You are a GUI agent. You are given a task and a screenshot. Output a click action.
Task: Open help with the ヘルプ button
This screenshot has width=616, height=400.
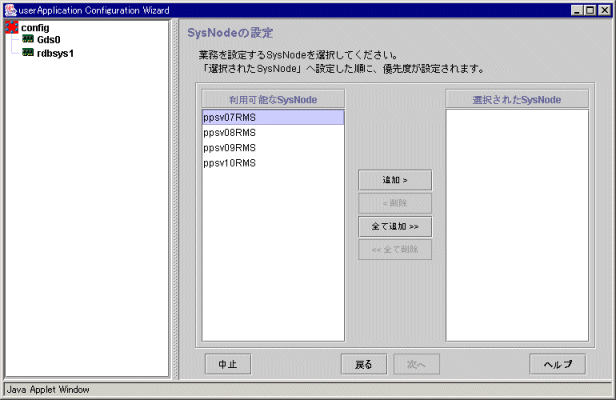click(x=557, y=364)
